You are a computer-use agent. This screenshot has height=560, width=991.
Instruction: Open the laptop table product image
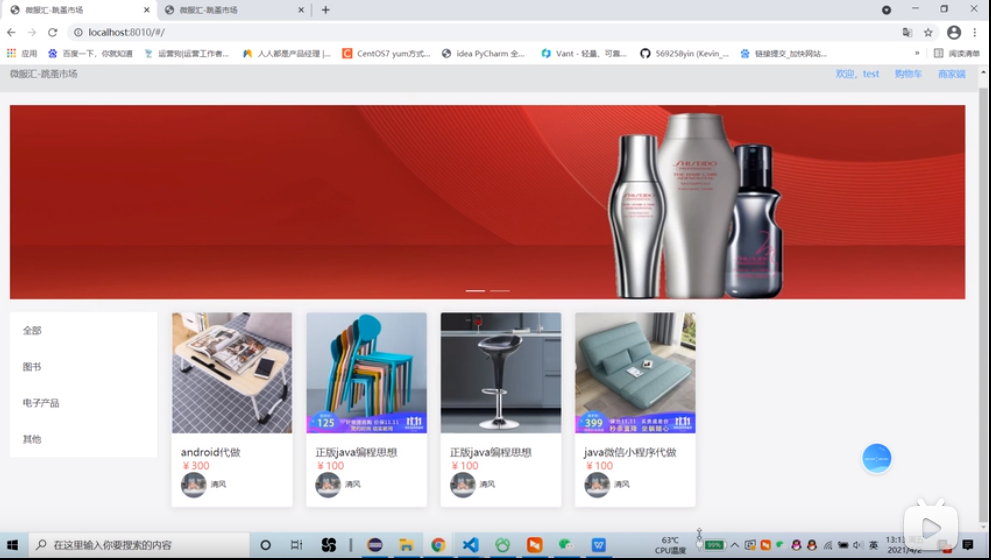click(232, 373)
